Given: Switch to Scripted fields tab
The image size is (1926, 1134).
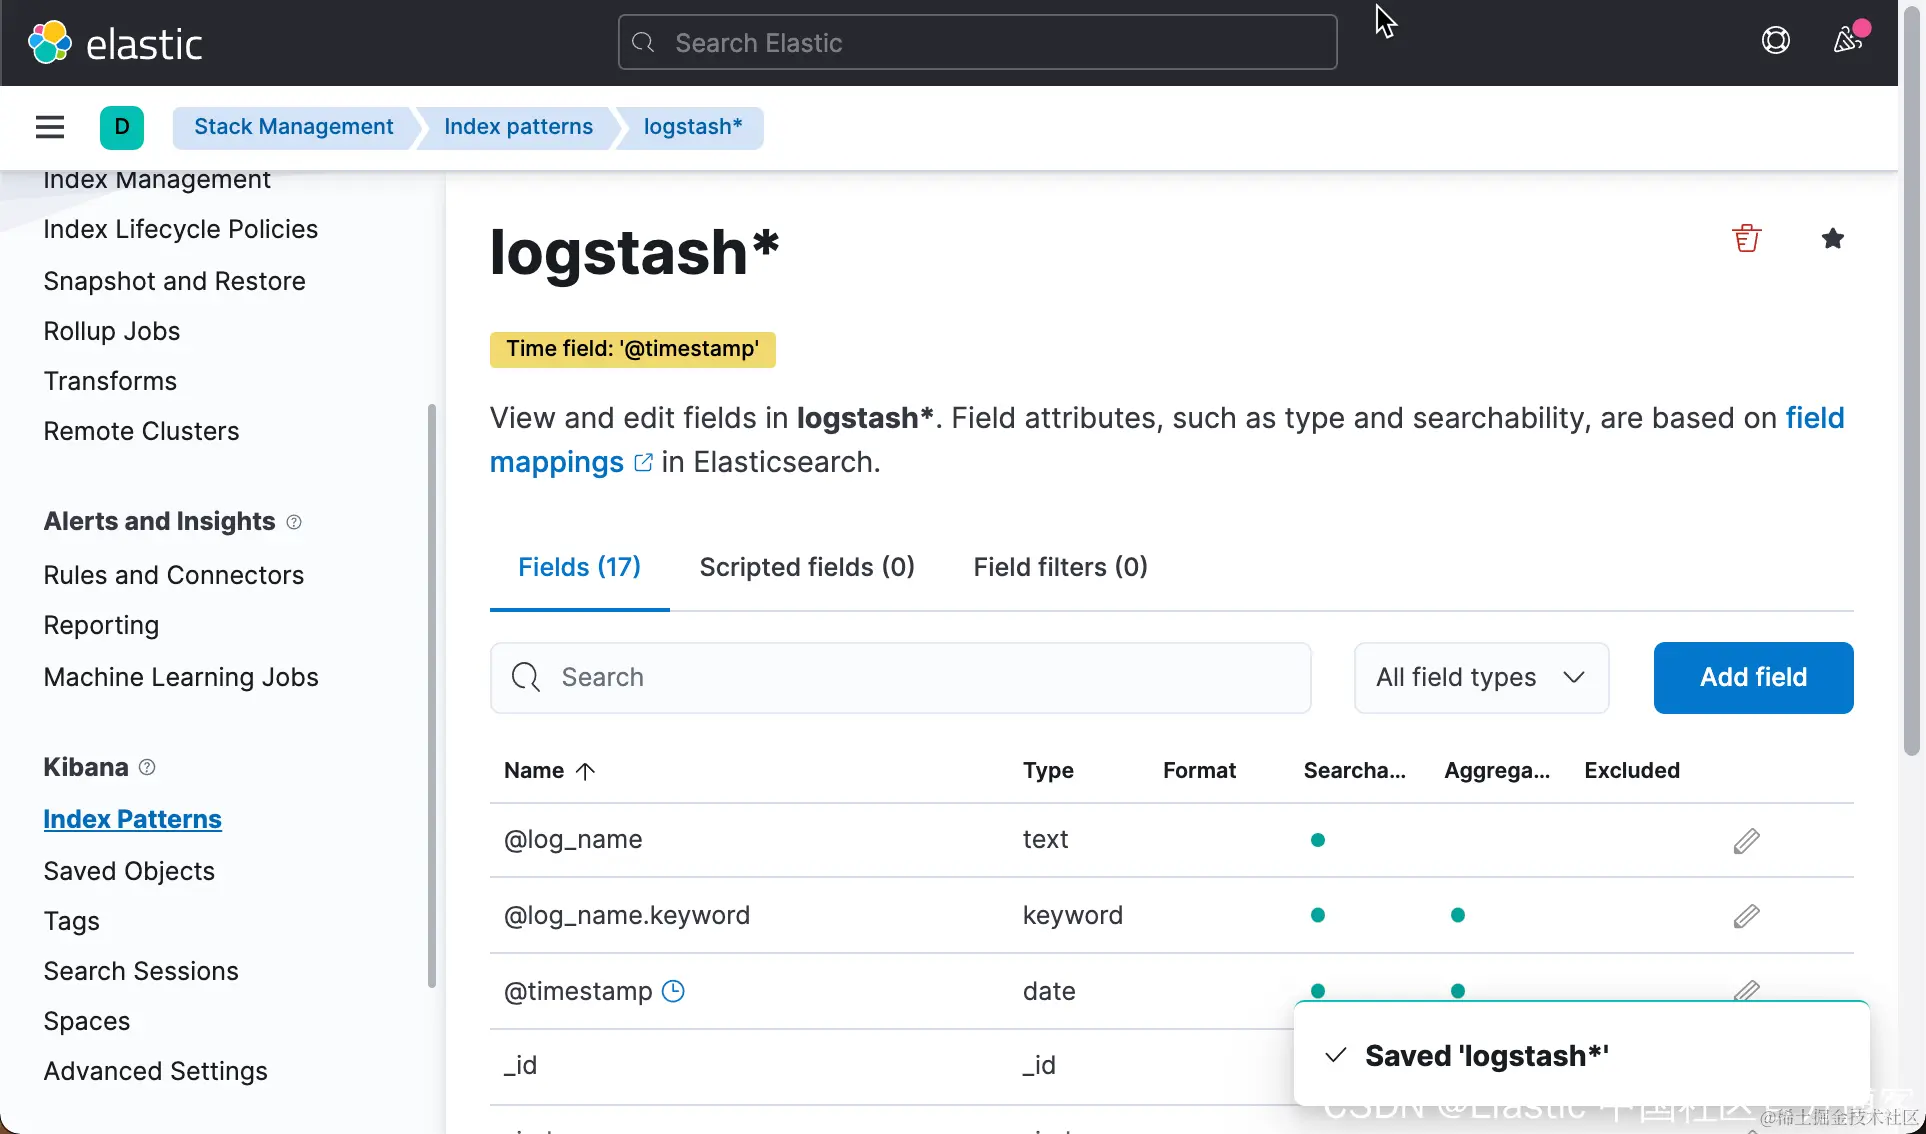Looking at the screenshot, I should pyautogui.click(x=806, y=567).
